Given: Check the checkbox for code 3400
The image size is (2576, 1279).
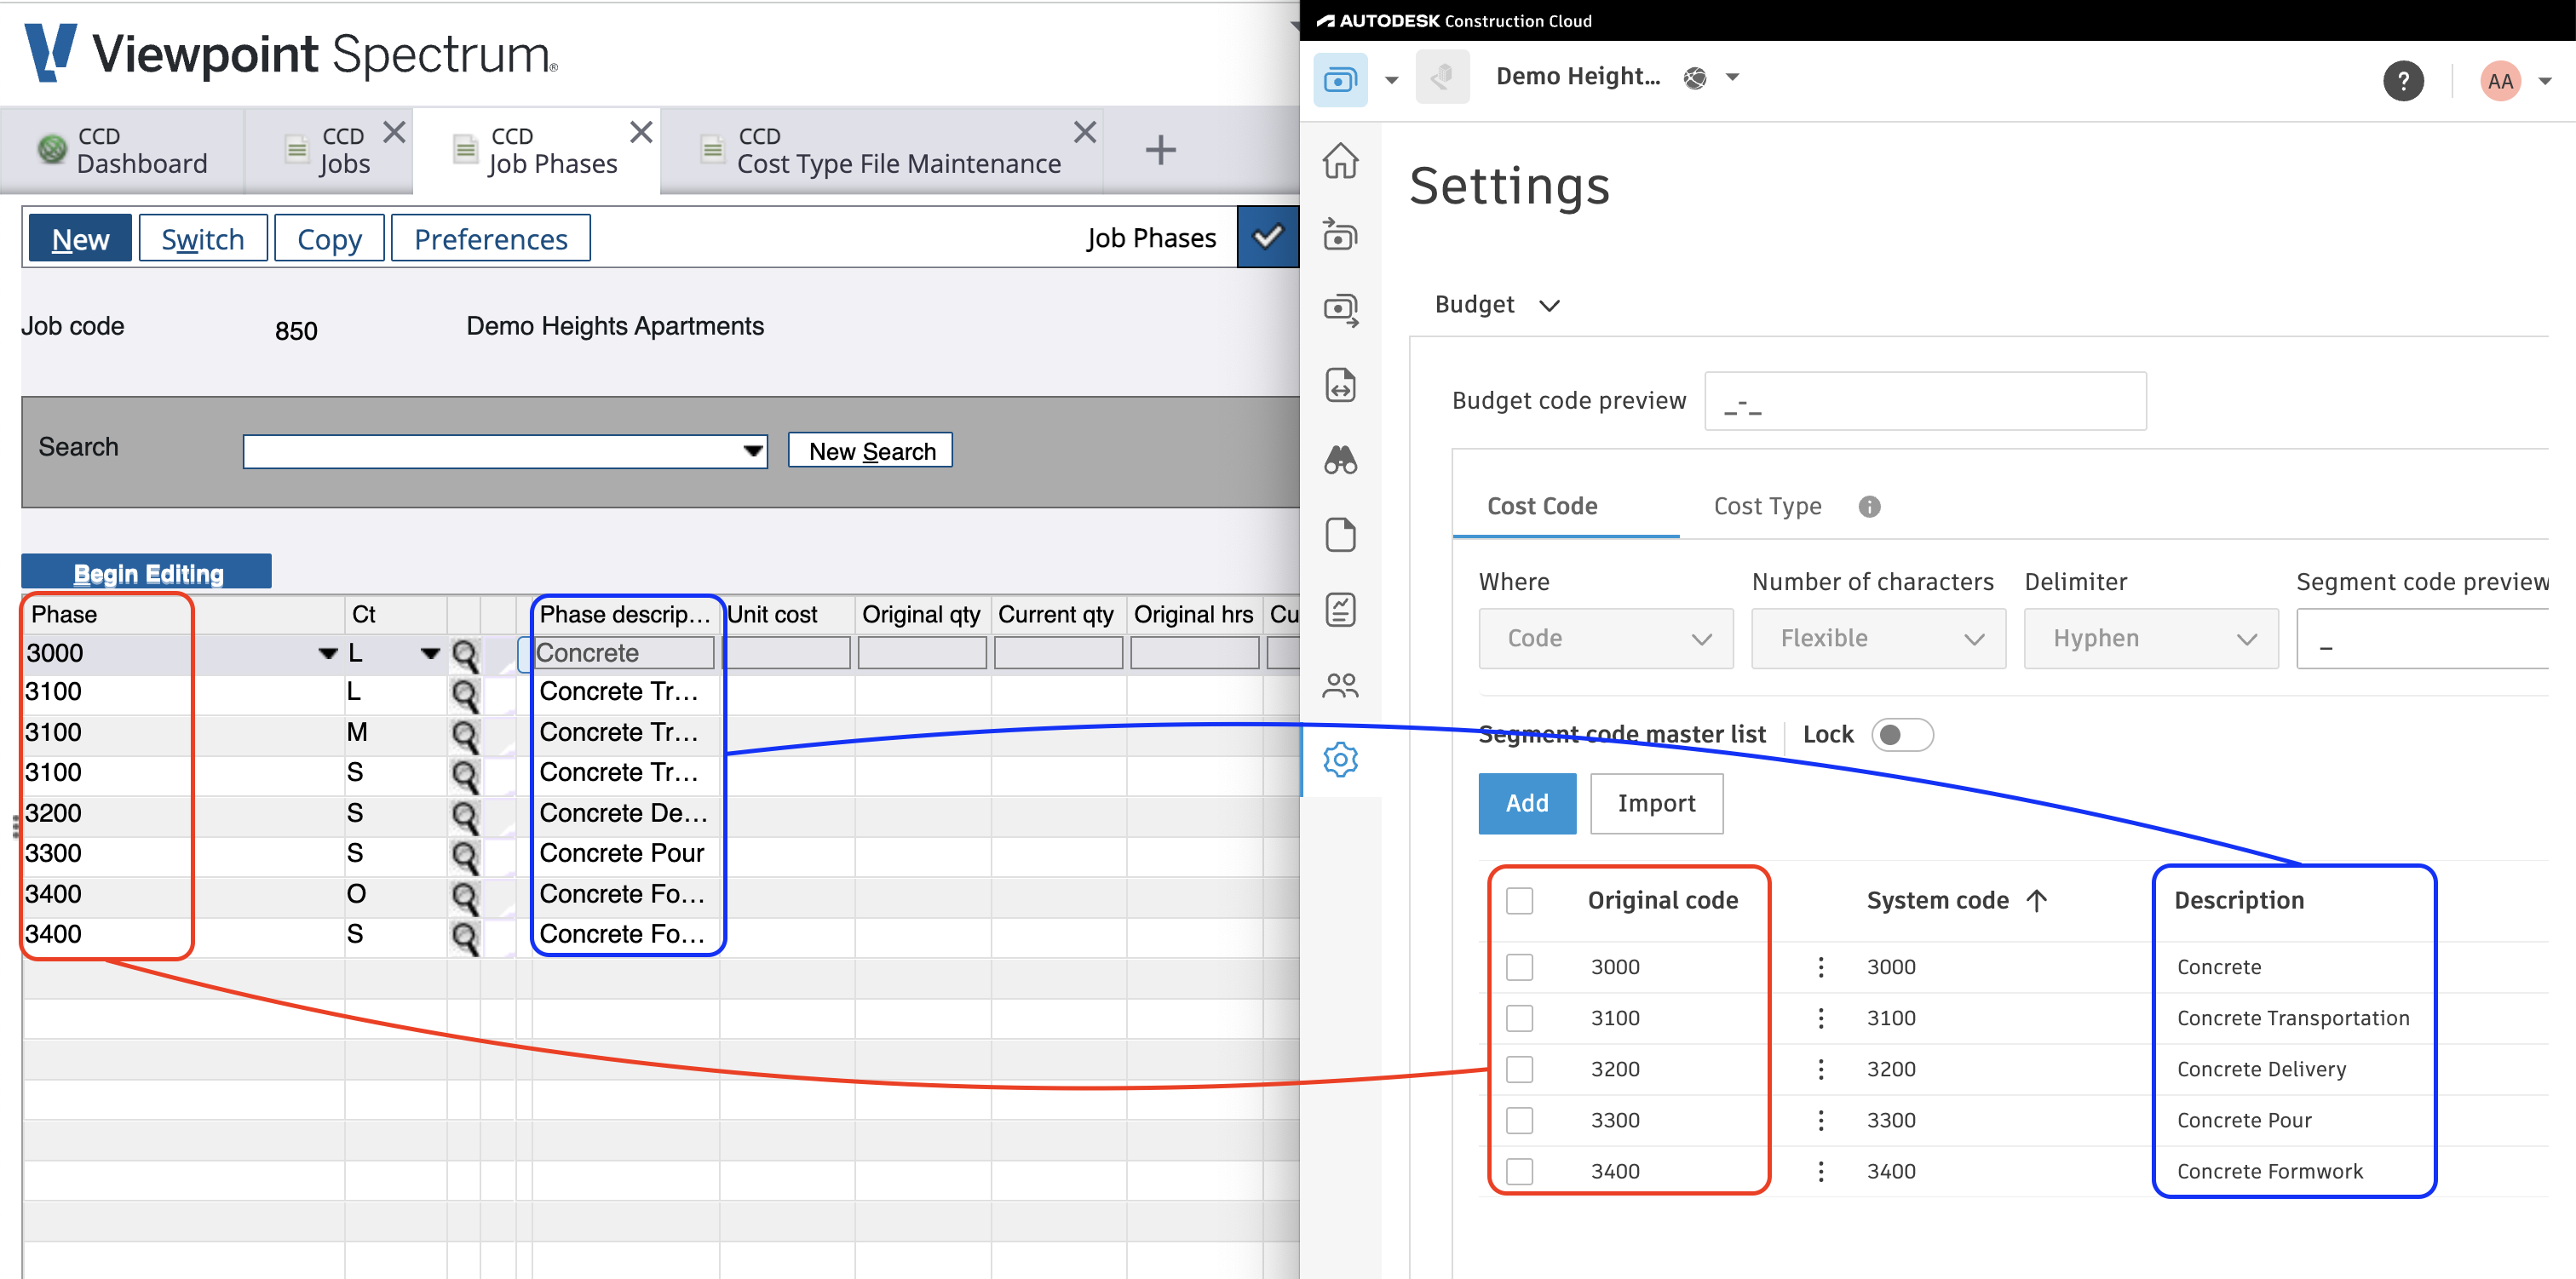Looking at the screenshot, I should (x=1519, y=1171).
